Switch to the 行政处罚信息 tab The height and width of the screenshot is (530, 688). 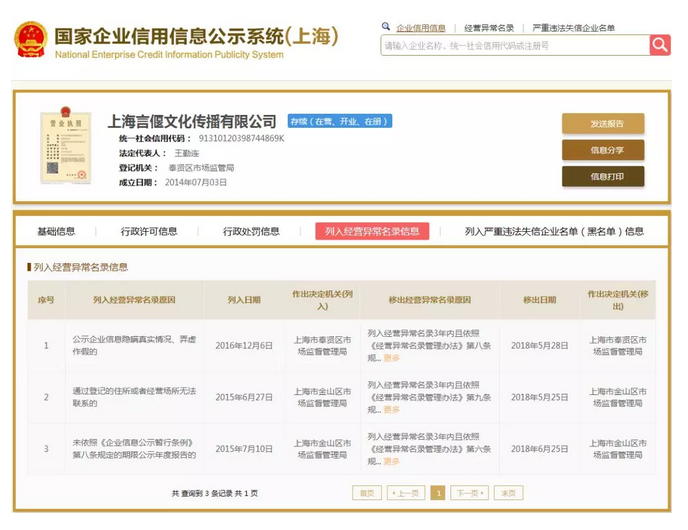pos(251,231)
